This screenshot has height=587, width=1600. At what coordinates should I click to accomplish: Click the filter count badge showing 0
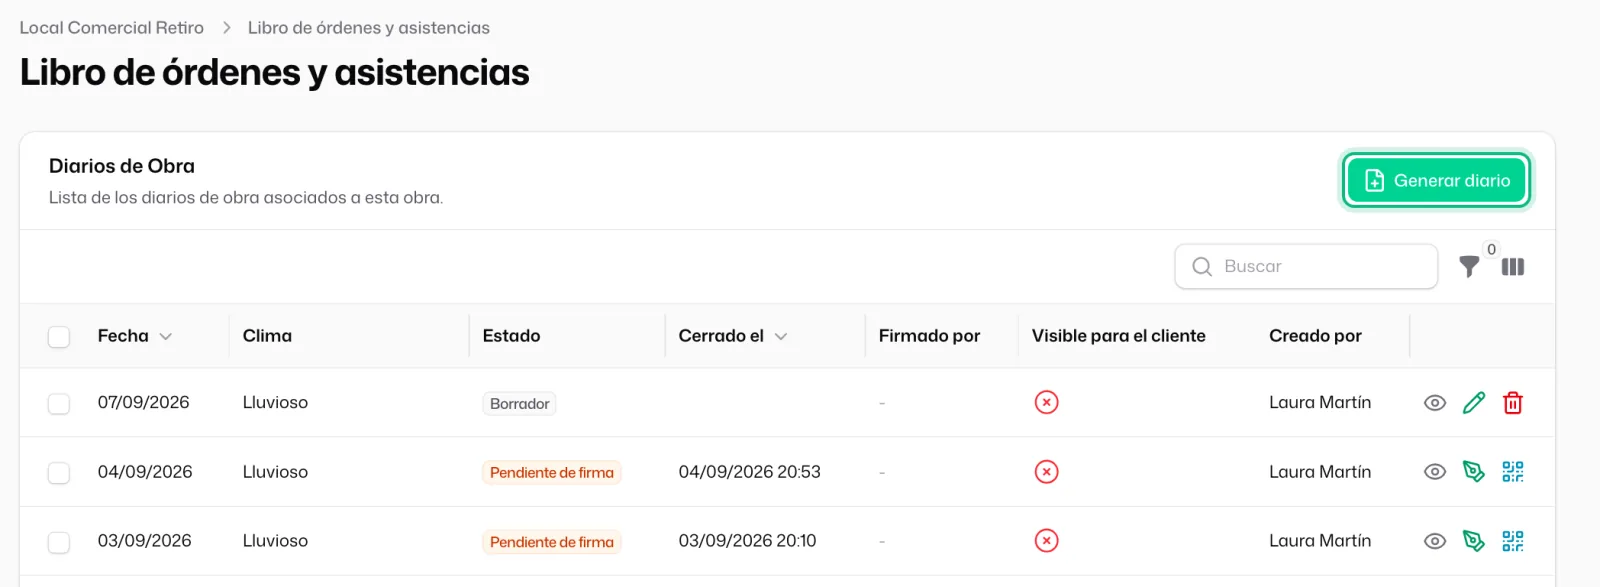point(1491,250)
